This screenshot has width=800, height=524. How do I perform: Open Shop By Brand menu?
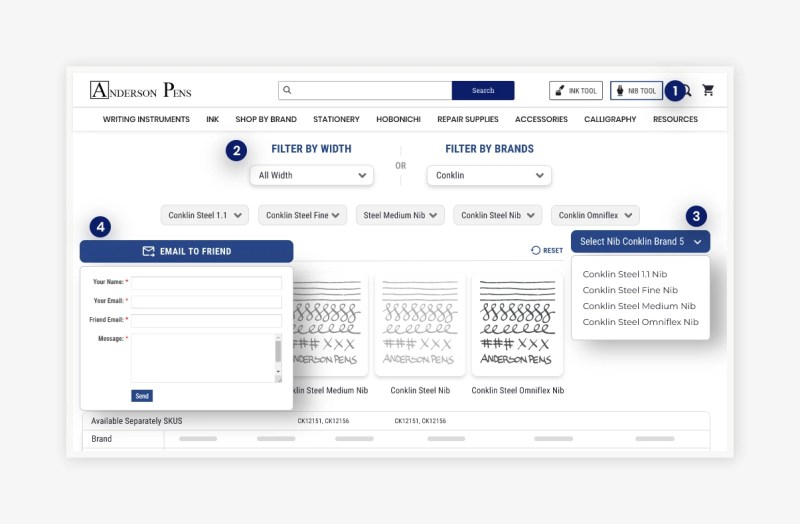[266, 119]
